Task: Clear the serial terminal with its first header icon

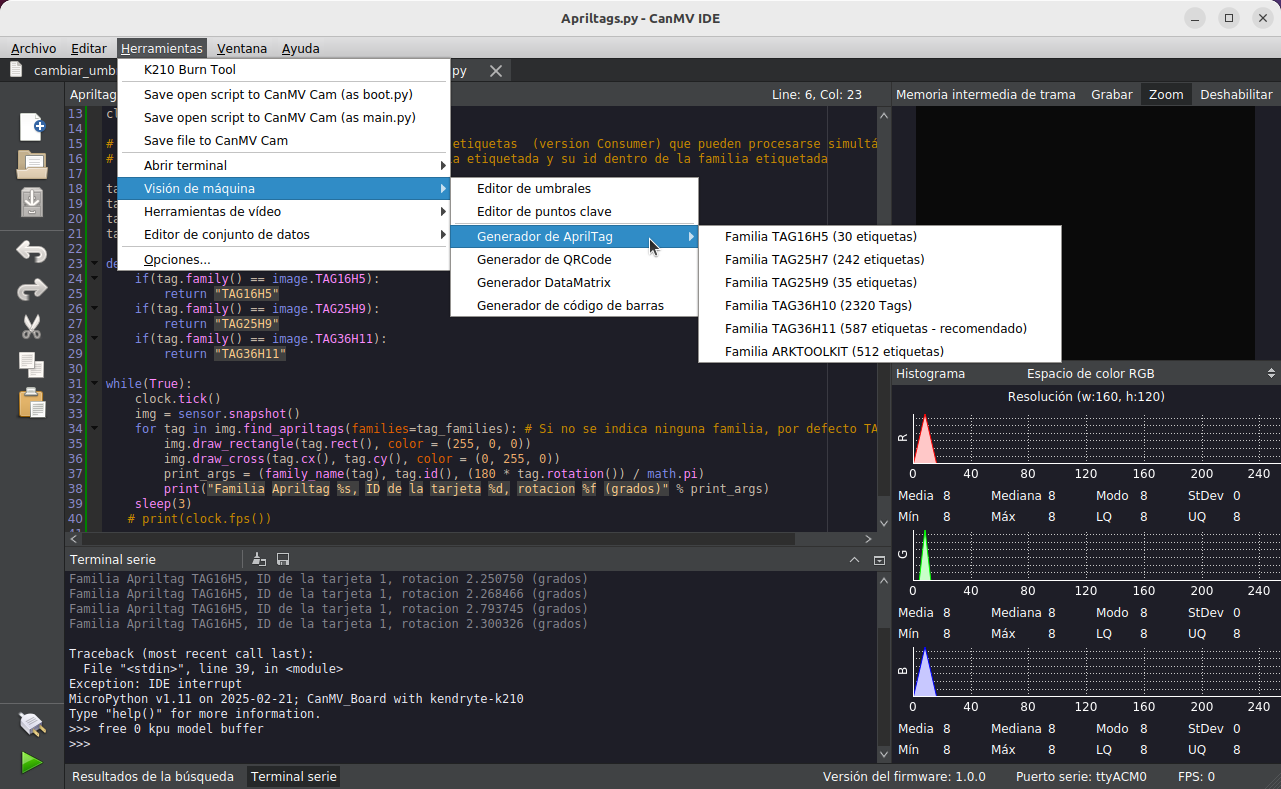Action: (259, 559)
